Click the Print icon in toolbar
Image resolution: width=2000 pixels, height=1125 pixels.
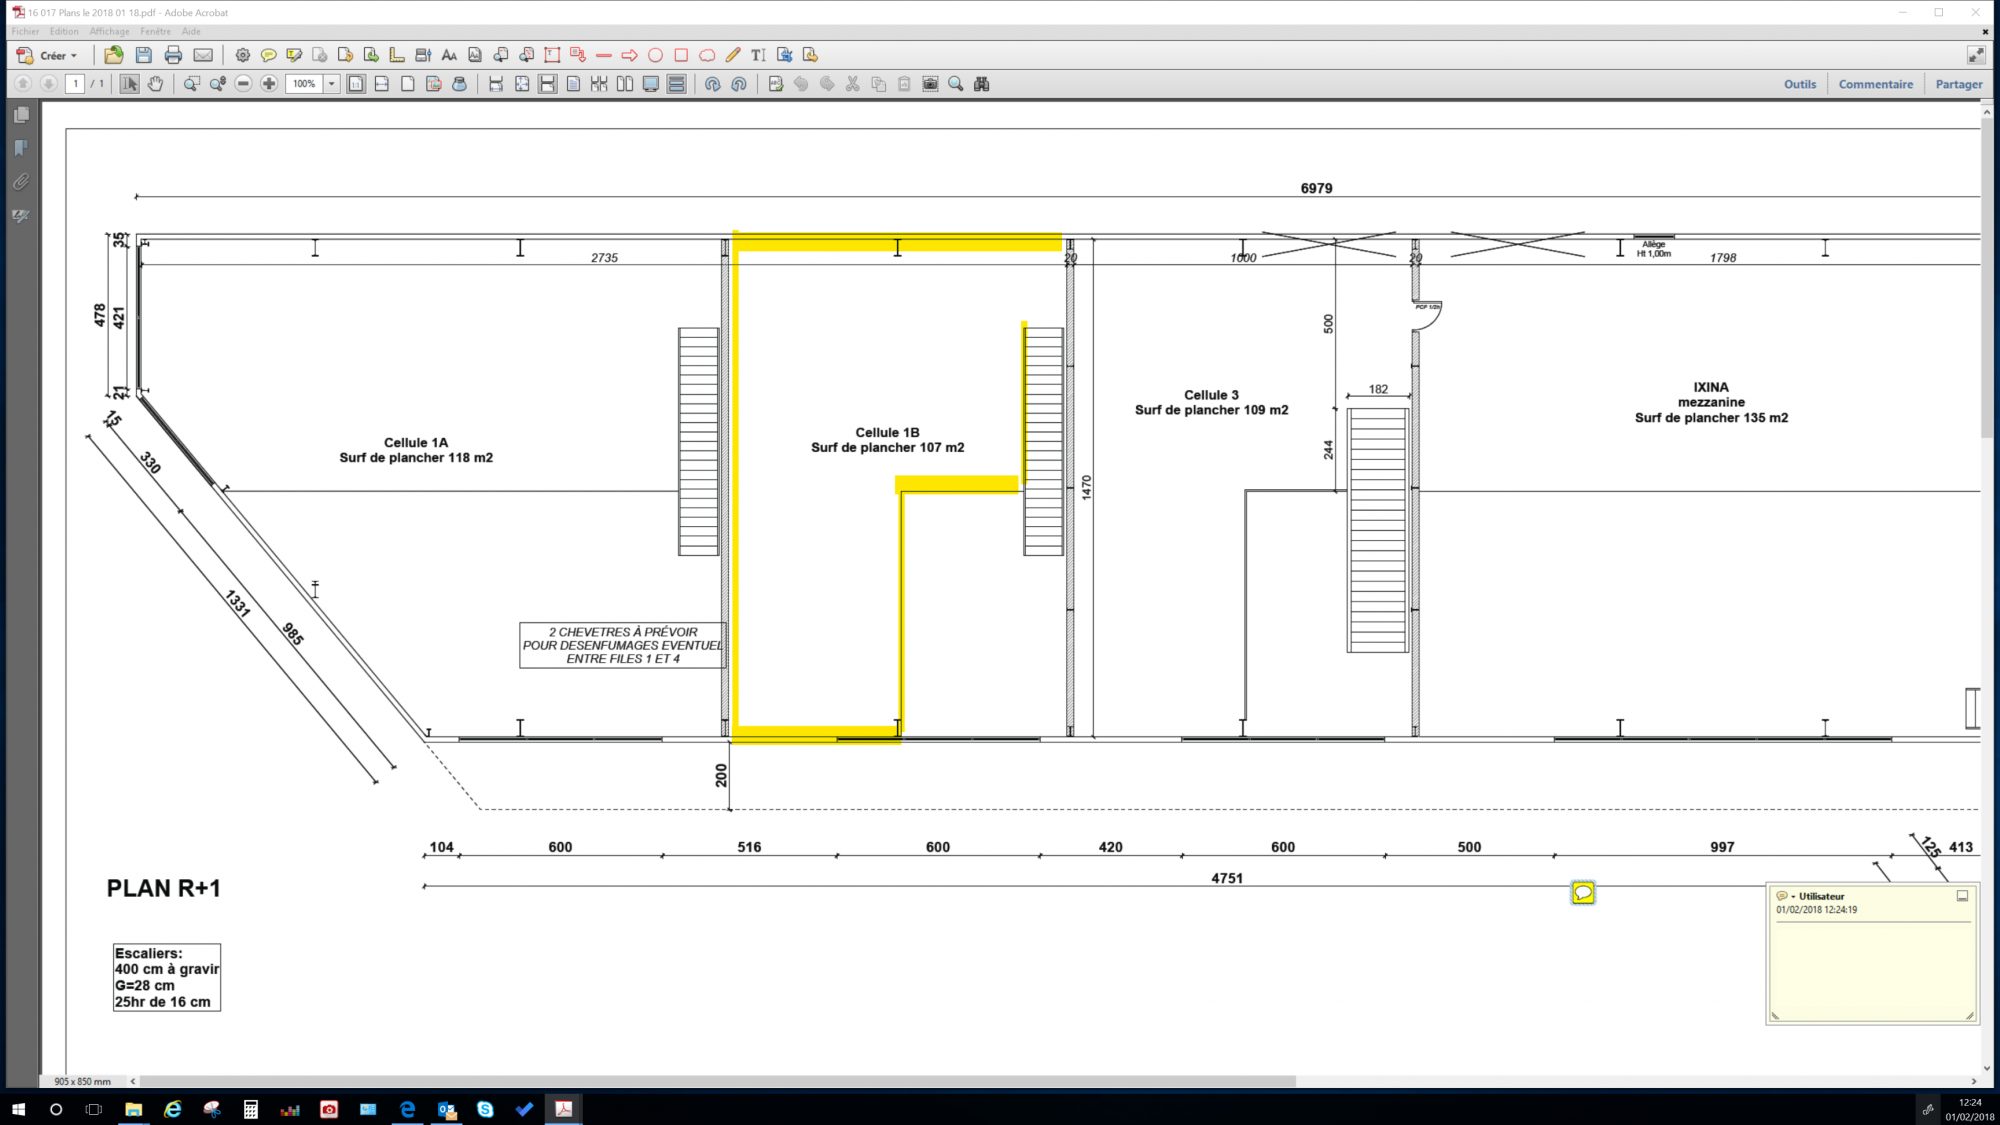(x=173, y=55)
